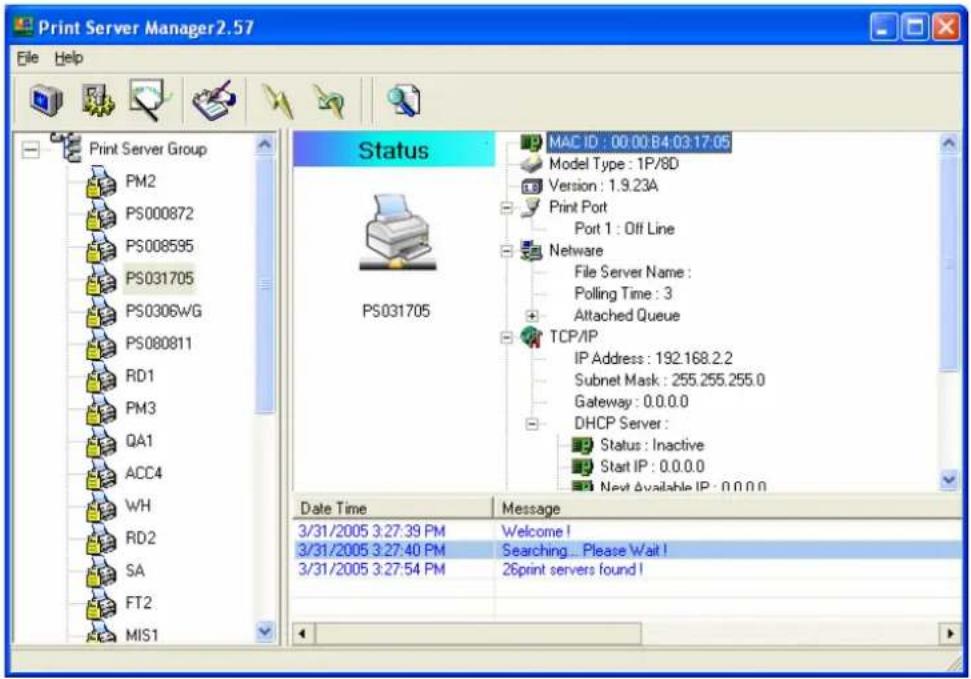The width and height of the screenshot is (971, 679).
Task: Click the Date Time column header
Action: pos(393,509)
